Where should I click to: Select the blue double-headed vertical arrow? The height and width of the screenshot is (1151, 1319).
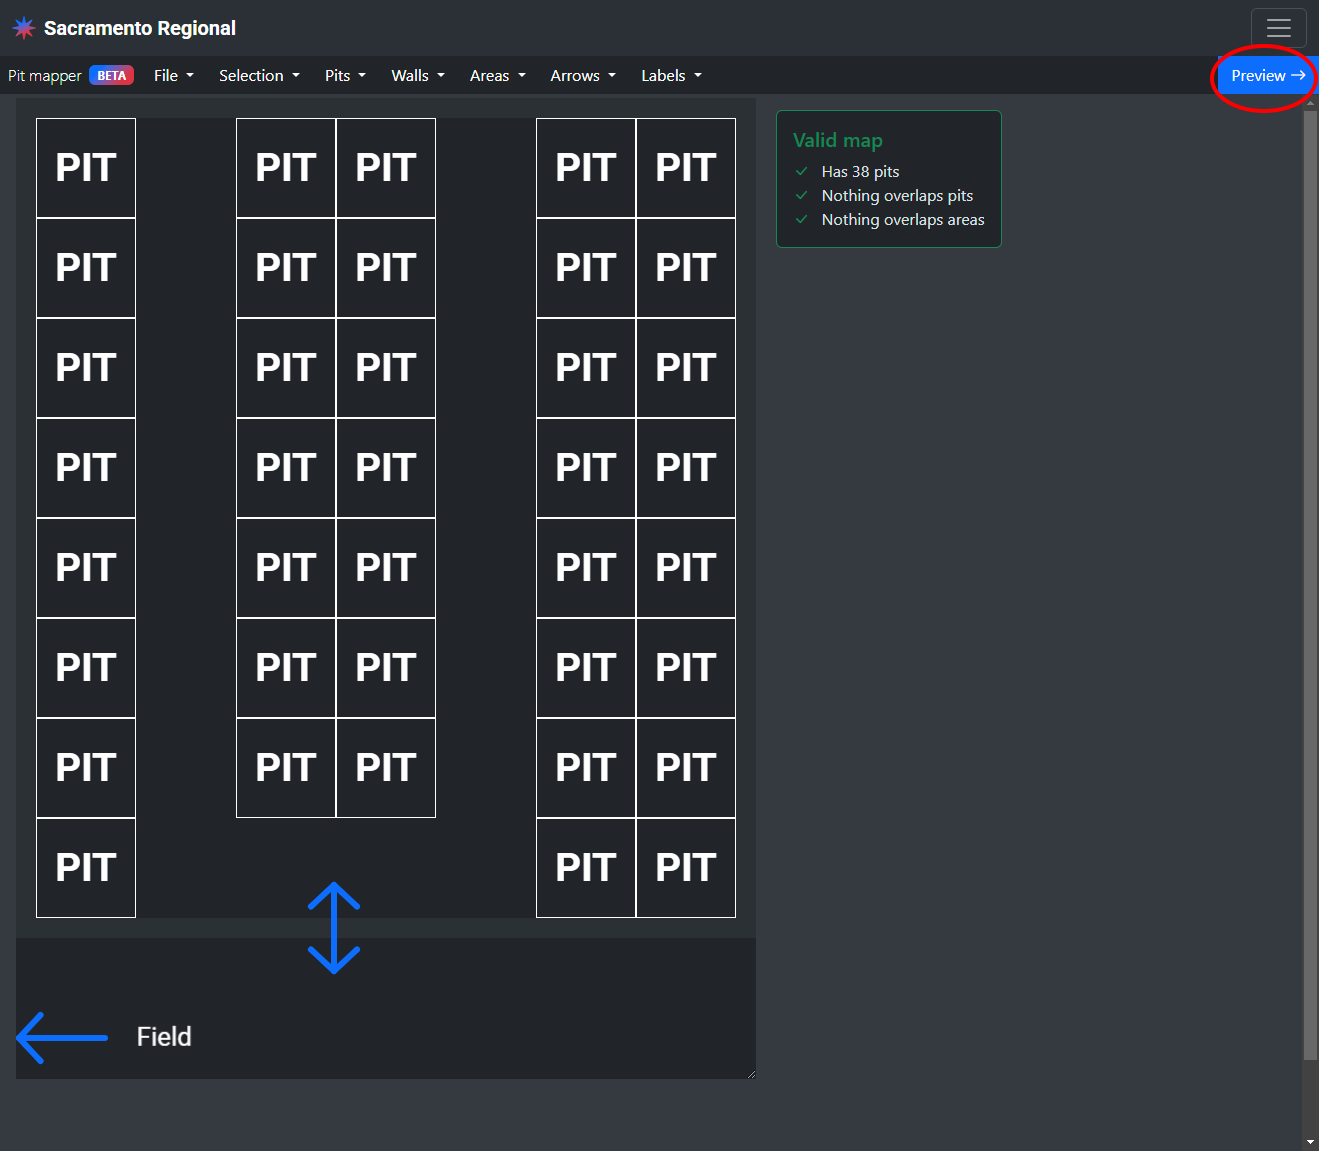point(334,928)
